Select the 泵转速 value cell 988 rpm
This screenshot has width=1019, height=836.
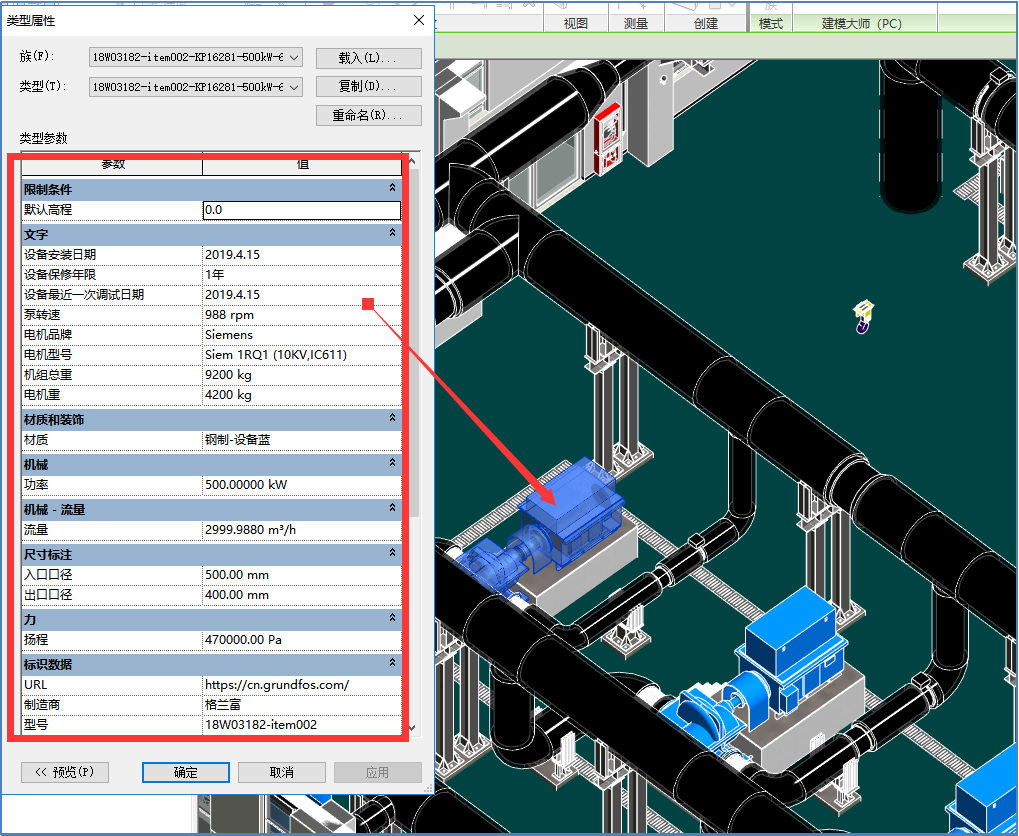pos(301,315)
